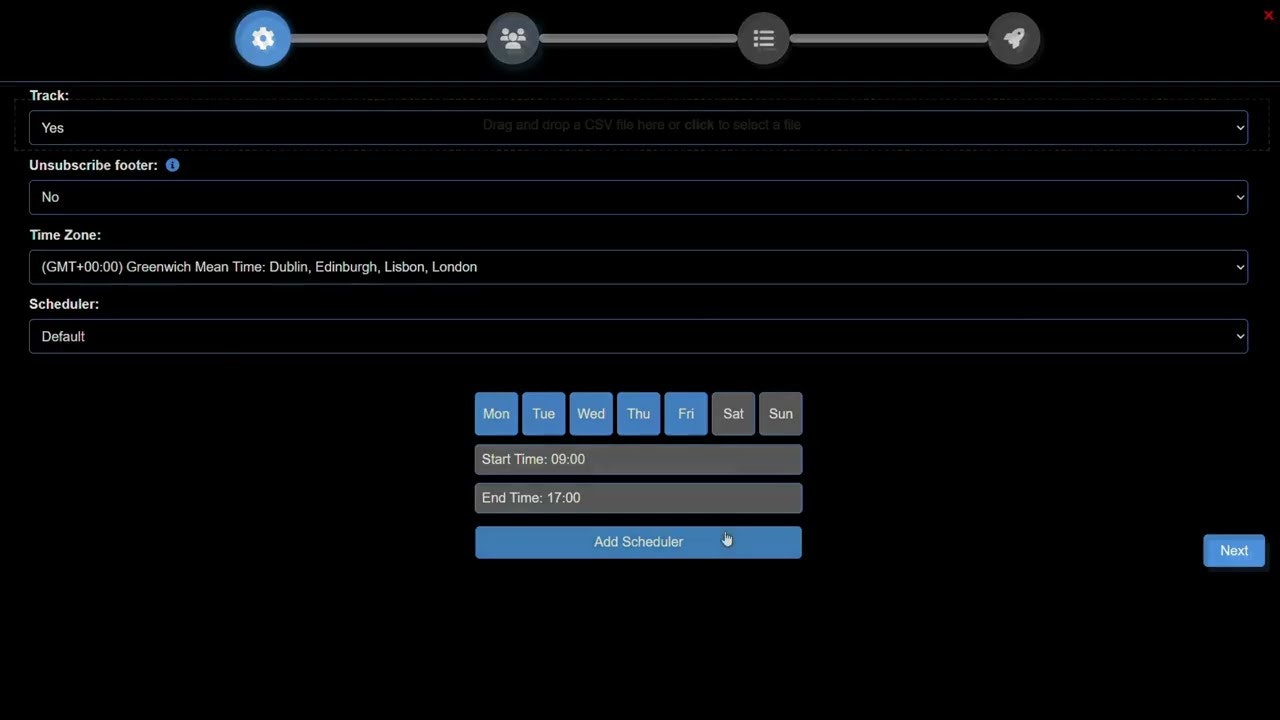The image size is (1280, 720).
Task: Click the CSV drag and drop area
Action: pos(640,124)
